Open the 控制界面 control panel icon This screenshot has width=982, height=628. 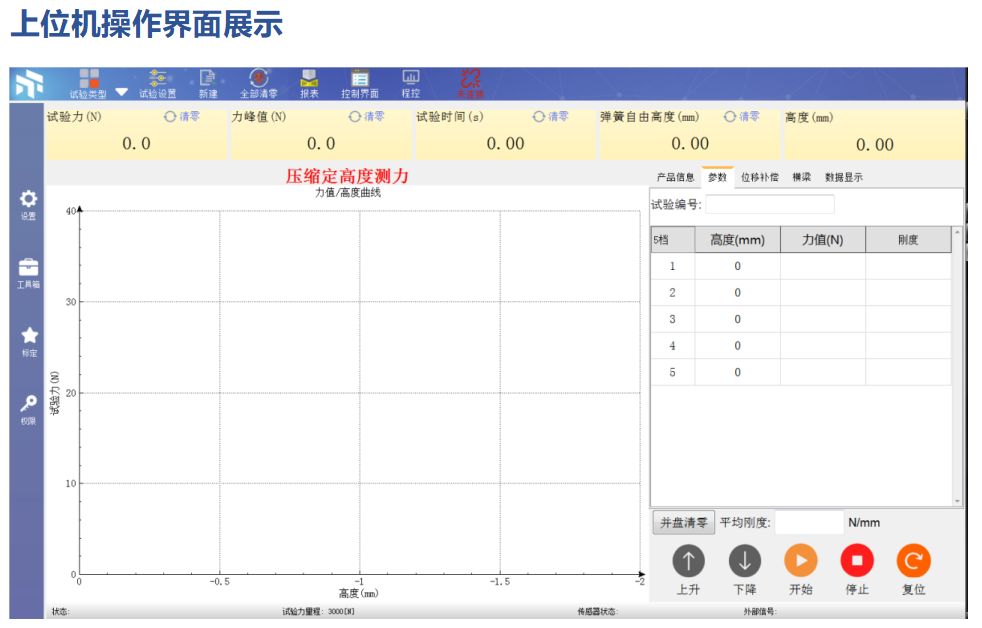360,83
